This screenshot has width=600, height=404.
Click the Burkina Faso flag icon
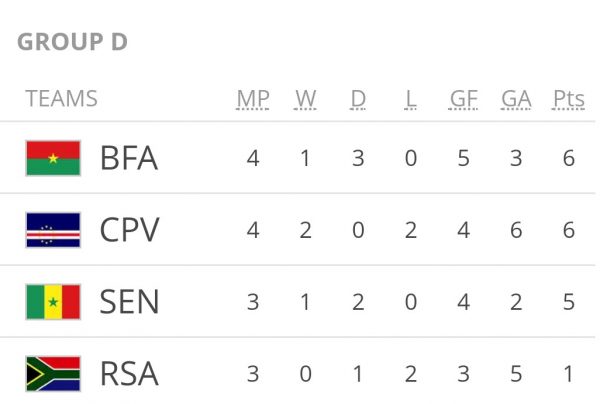coord(52,158)
